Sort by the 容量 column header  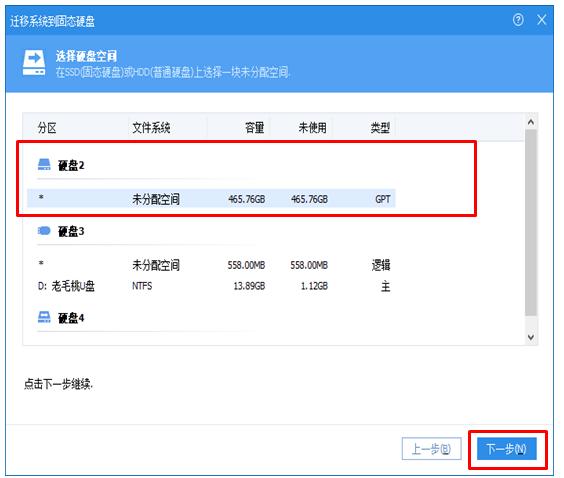(255, 128)
